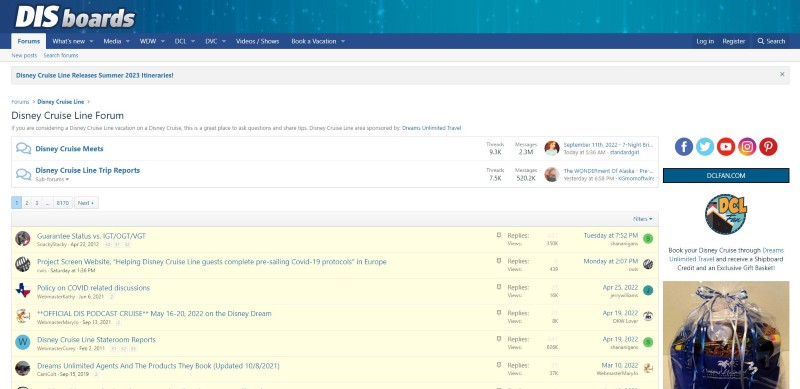
Task: Expand the WDW dropdown arrow
Action: (x=162, y=41)
